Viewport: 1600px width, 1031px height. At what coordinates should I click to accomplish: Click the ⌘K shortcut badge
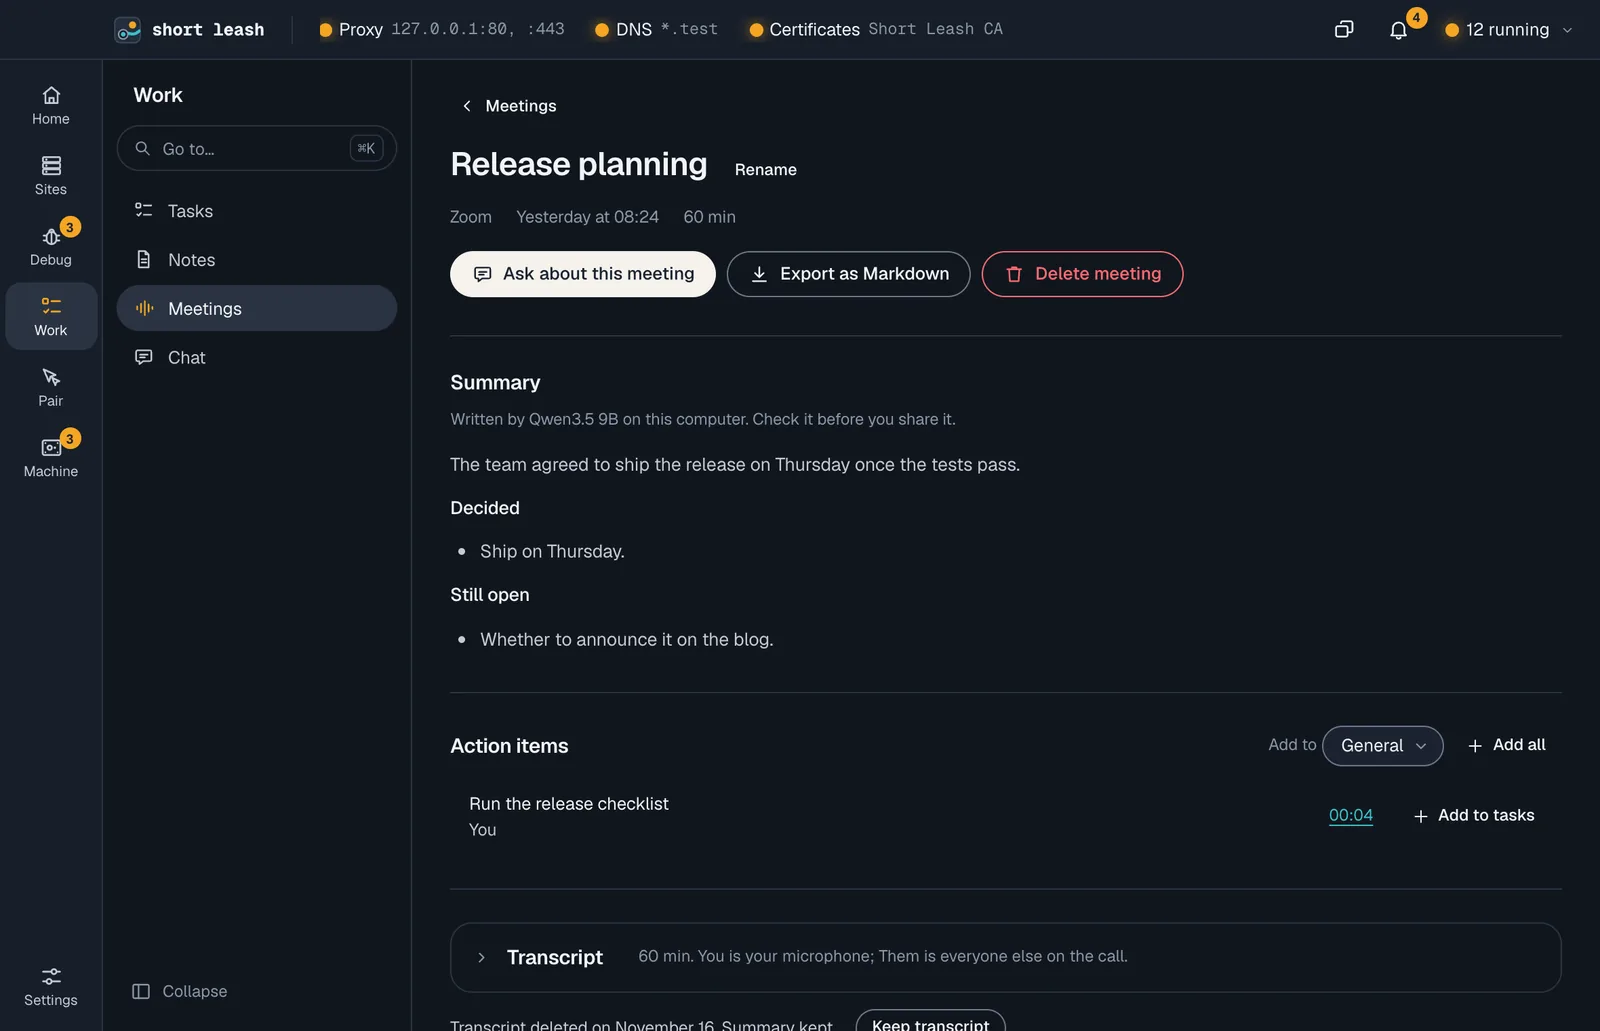[366, 148]
